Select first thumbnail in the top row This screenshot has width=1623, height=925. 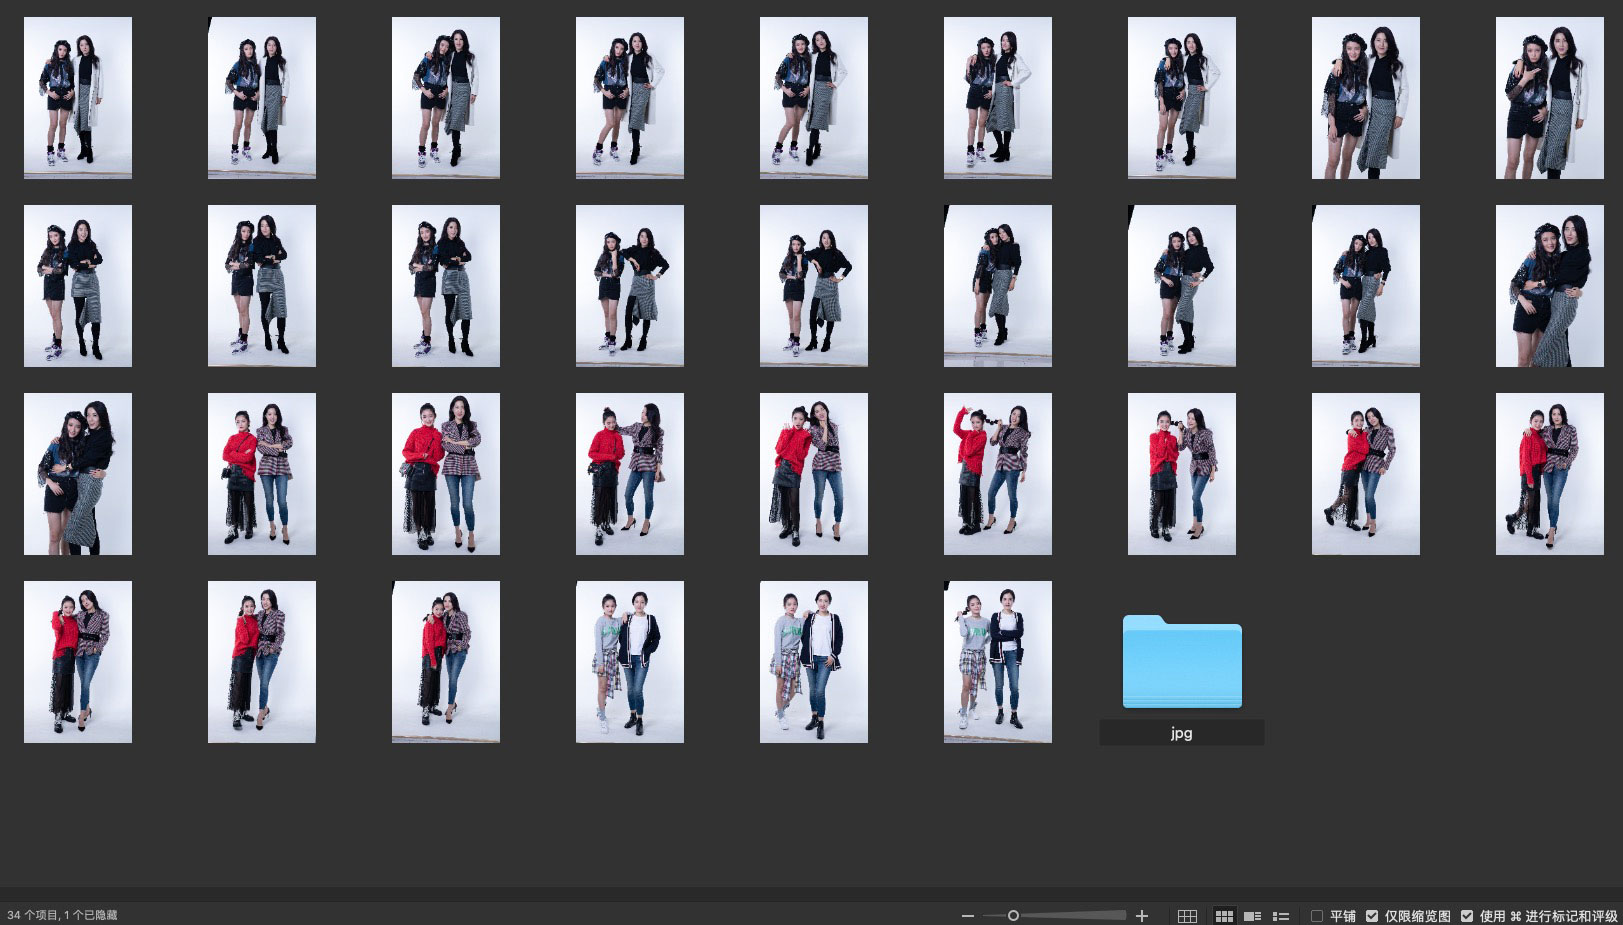click(x=78, y=98)
